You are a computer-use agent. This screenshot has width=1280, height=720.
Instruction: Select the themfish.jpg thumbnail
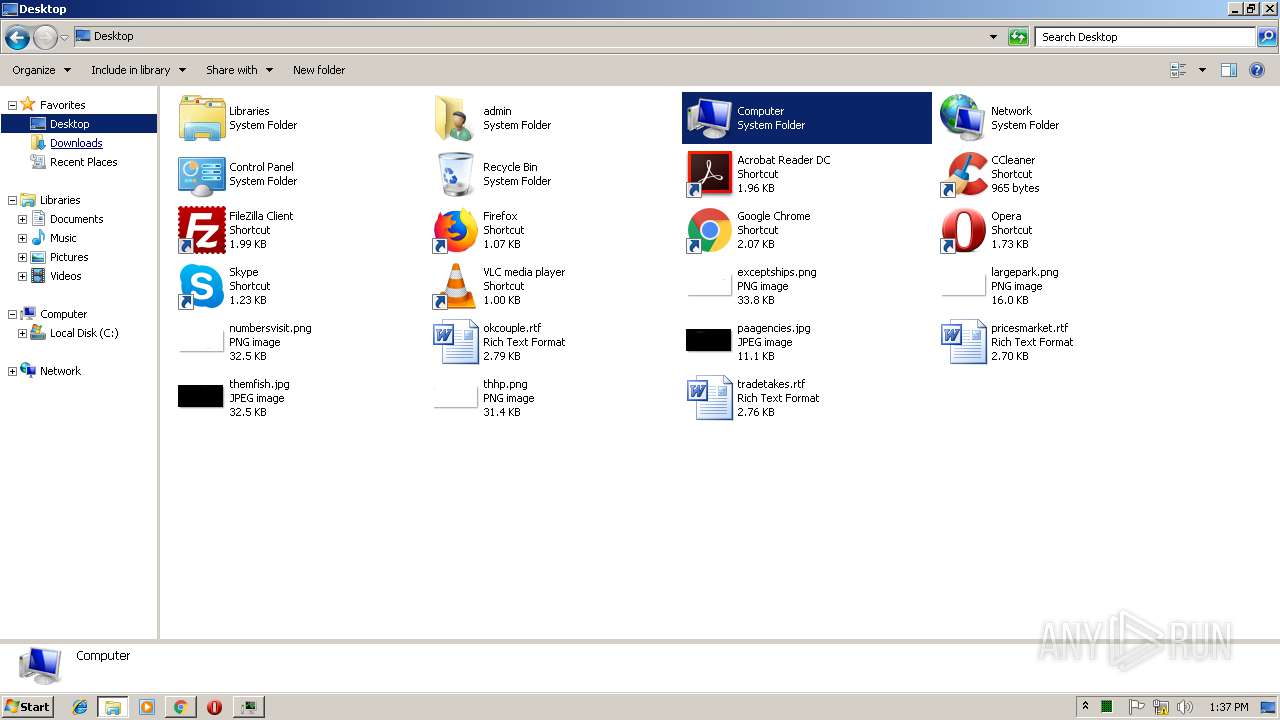point(201,396)
